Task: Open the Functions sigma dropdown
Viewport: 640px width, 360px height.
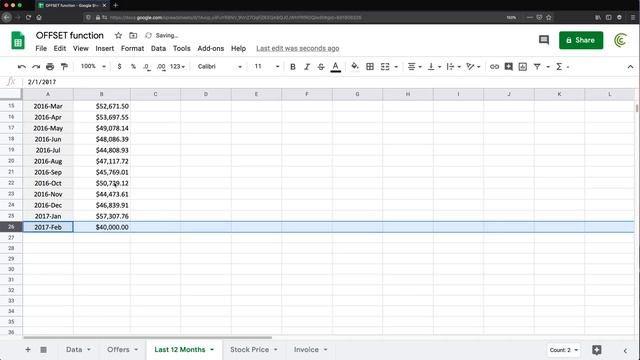Action: pos(562,67)
